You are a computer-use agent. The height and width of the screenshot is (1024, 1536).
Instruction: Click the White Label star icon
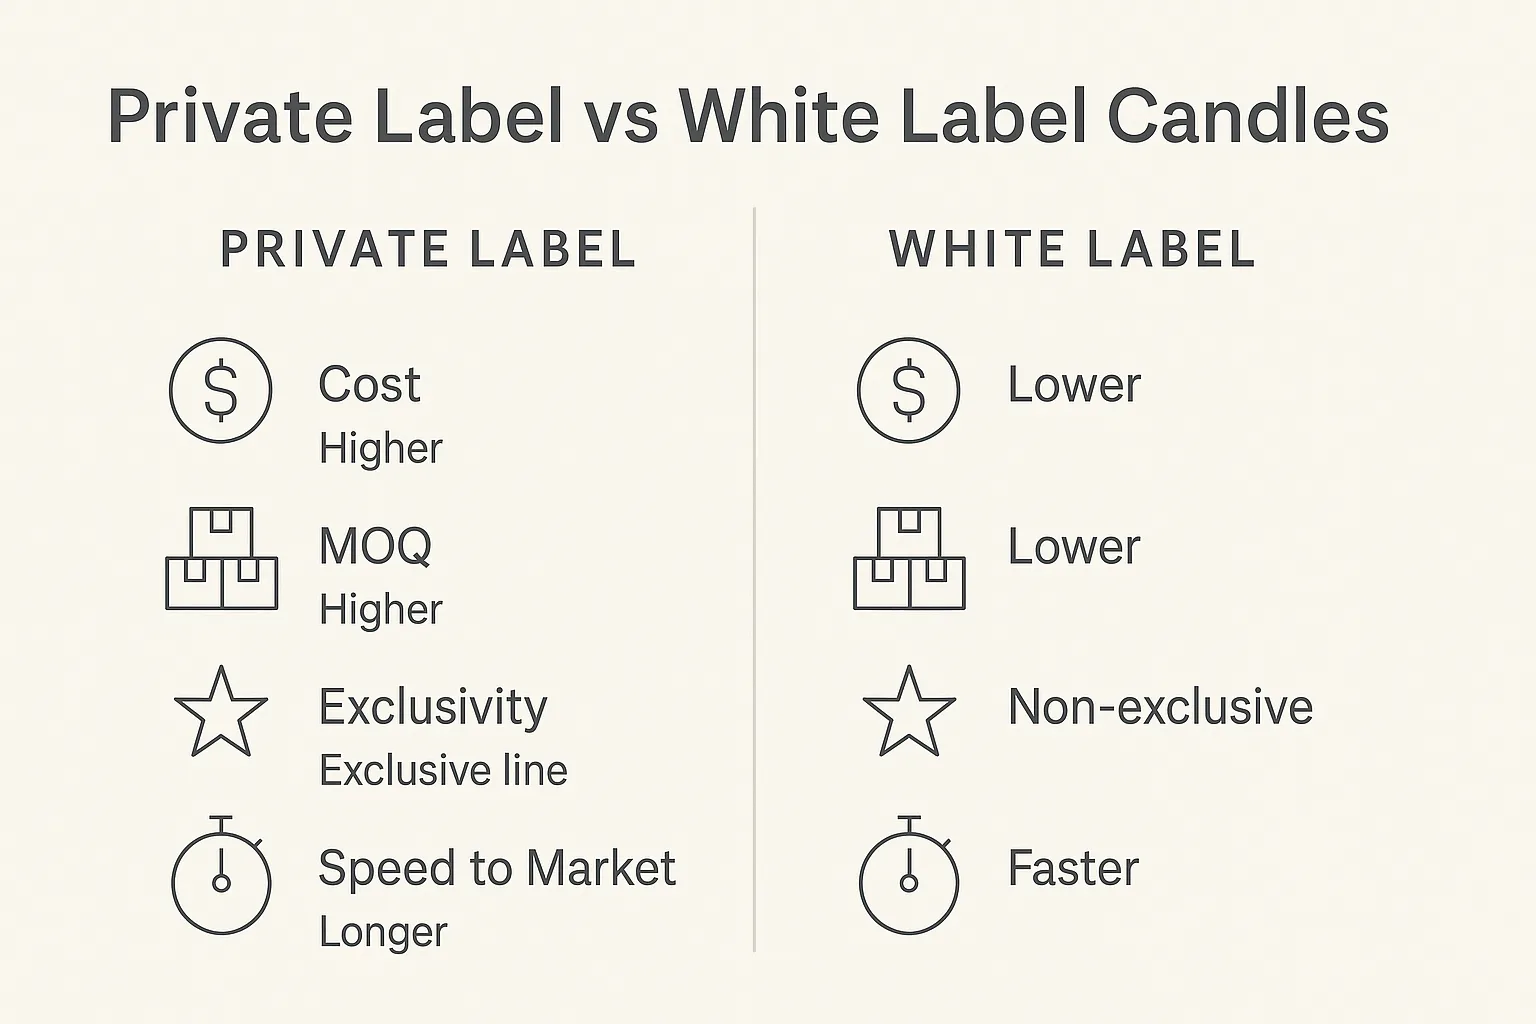click(x=909, y=711)
